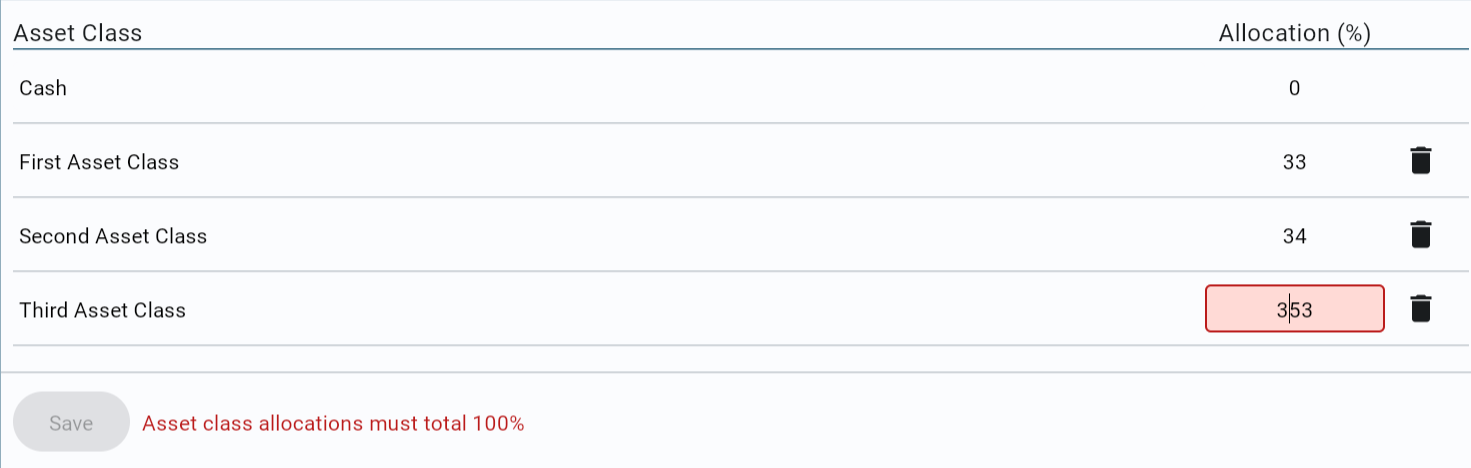This screenshot has height=468, width=1471.
Task: Click the Cash allocation value 0
Action: pyautogui.click(x=1294, y=88)
